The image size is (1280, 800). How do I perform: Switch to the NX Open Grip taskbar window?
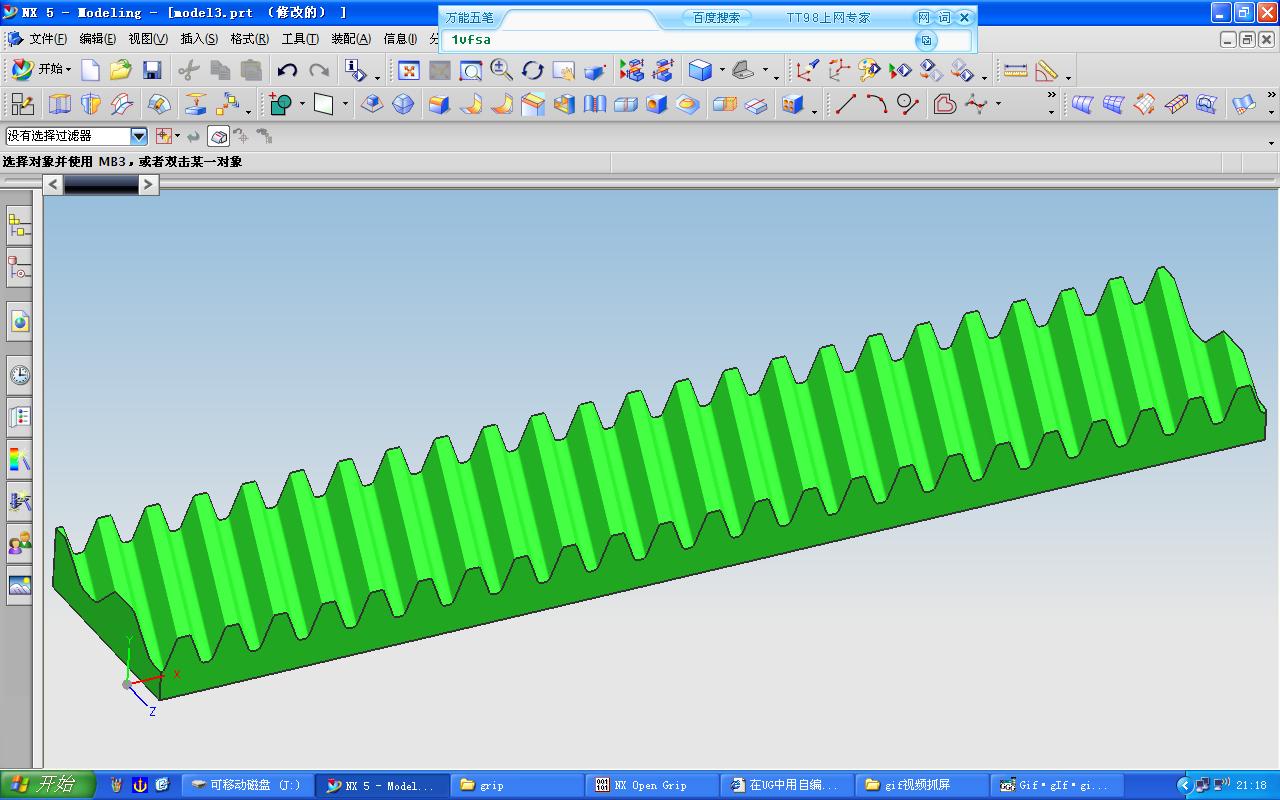[652, 785]
